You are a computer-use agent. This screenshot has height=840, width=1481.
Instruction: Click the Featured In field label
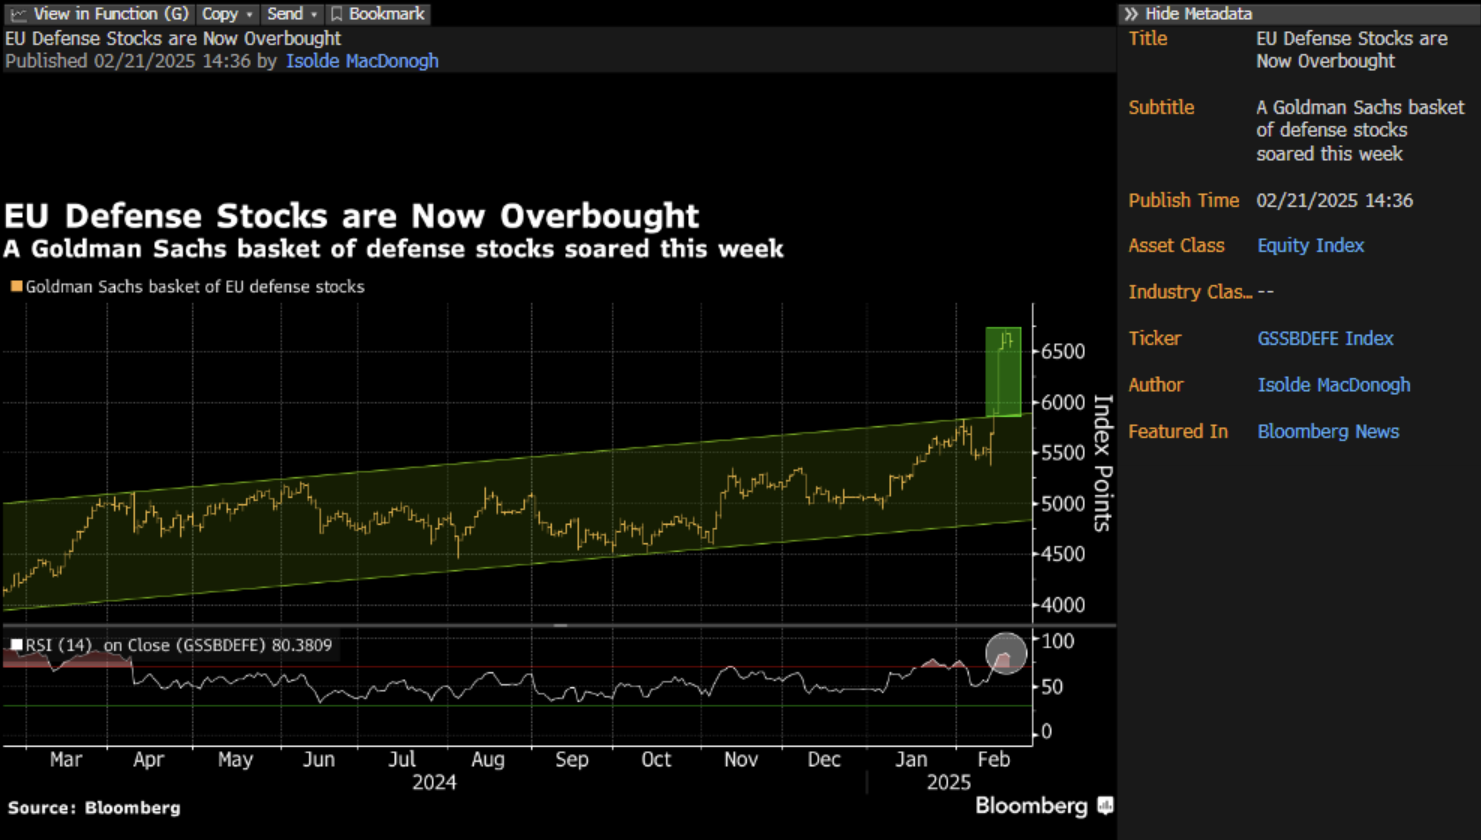pyautogui.click(x=1177, y=432)
